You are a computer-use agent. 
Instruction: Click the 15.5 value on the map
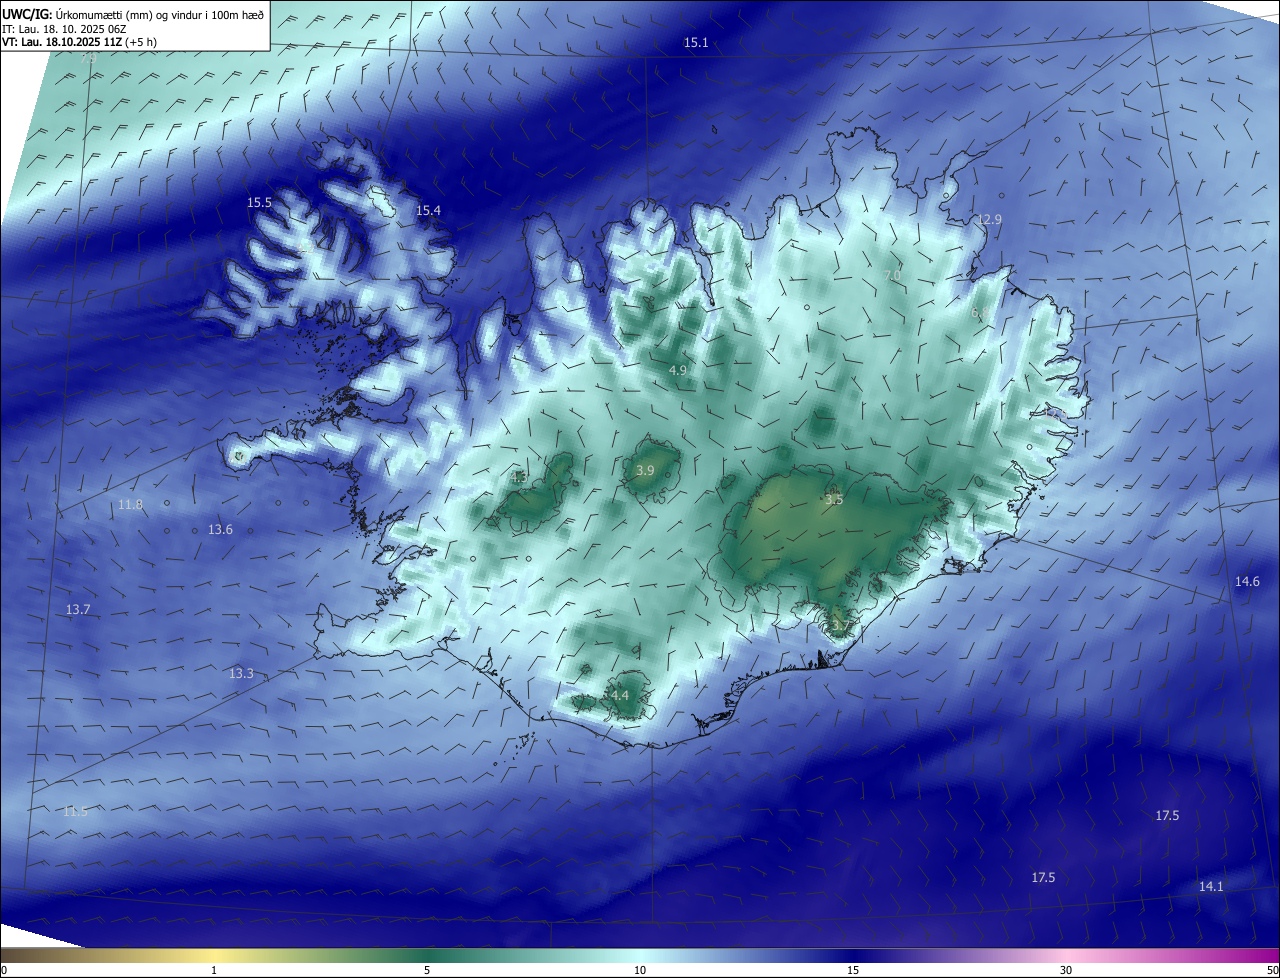(x=260, y=202)
